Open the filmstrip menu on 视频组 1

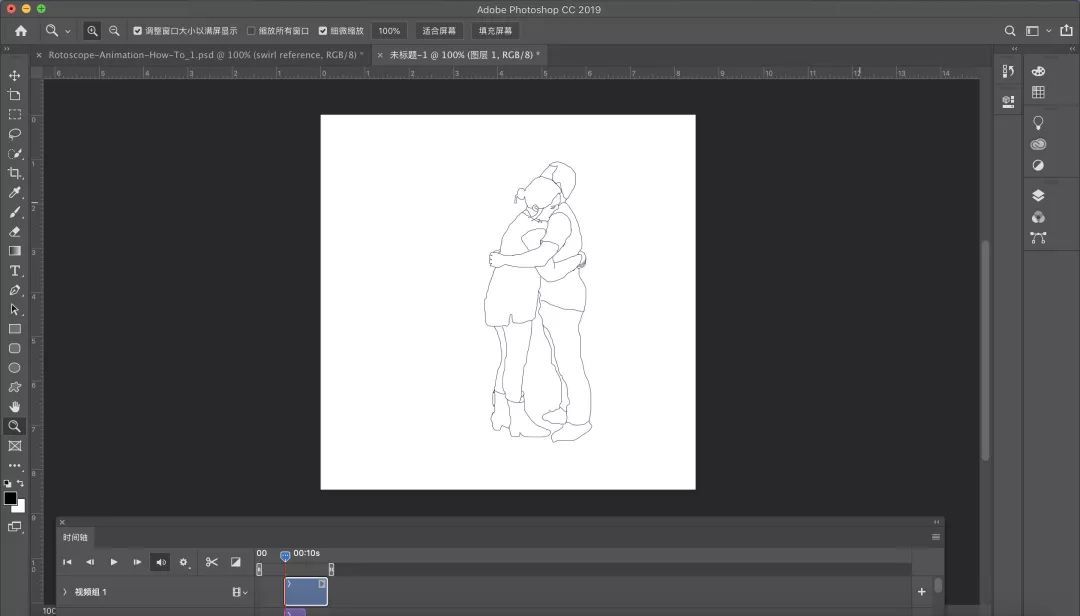pyautogui.click(x=239, y=592)
